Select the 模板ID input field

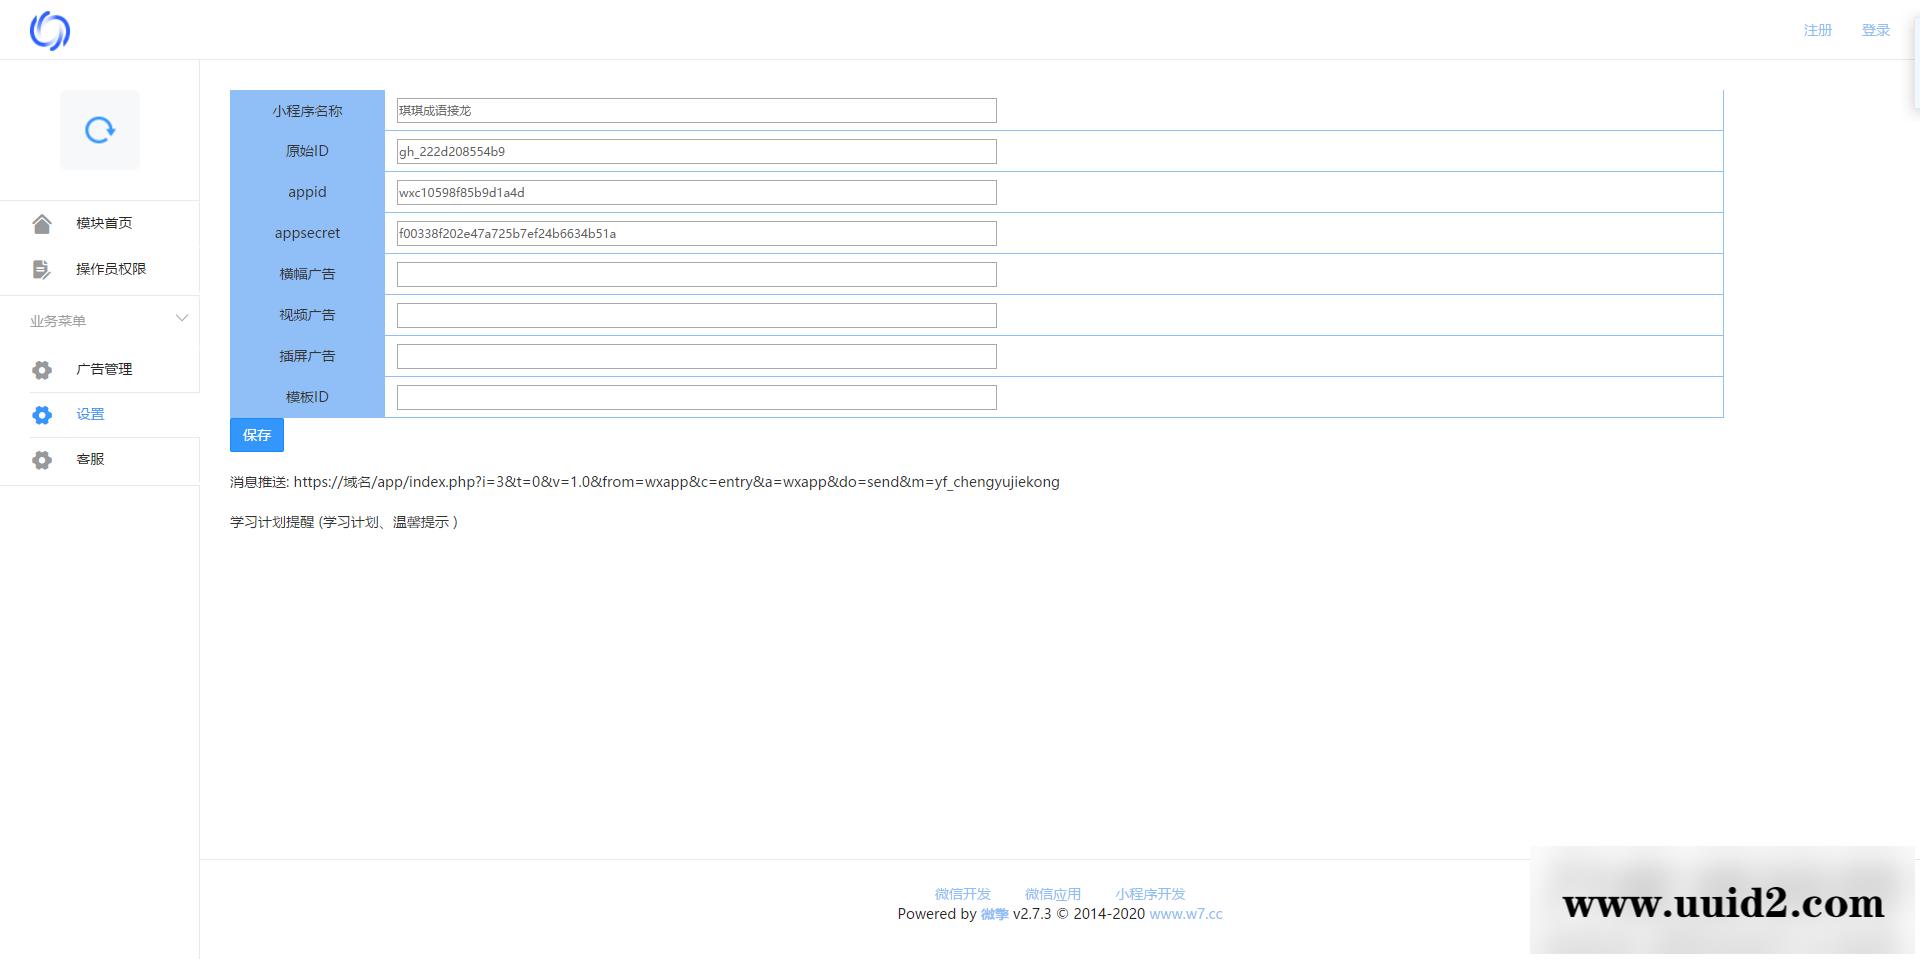[x=696, y=398]
